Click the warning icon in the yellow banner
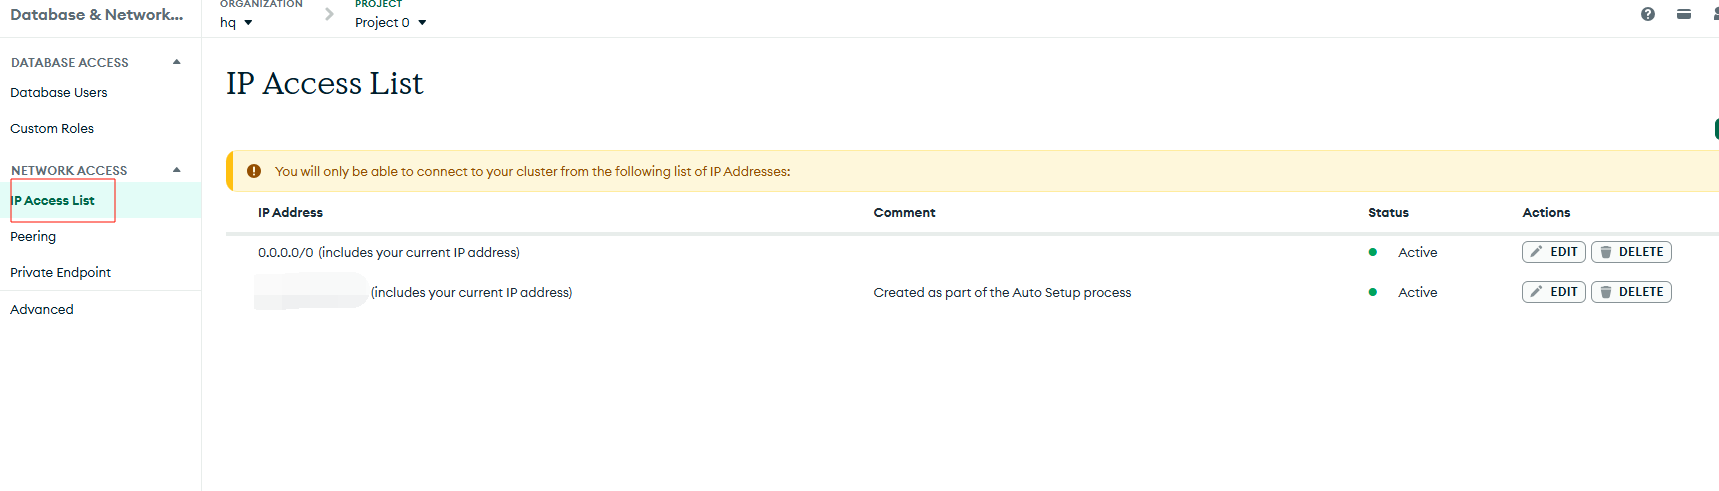The height and width of the screenshot is (491, 1719). 254,171
